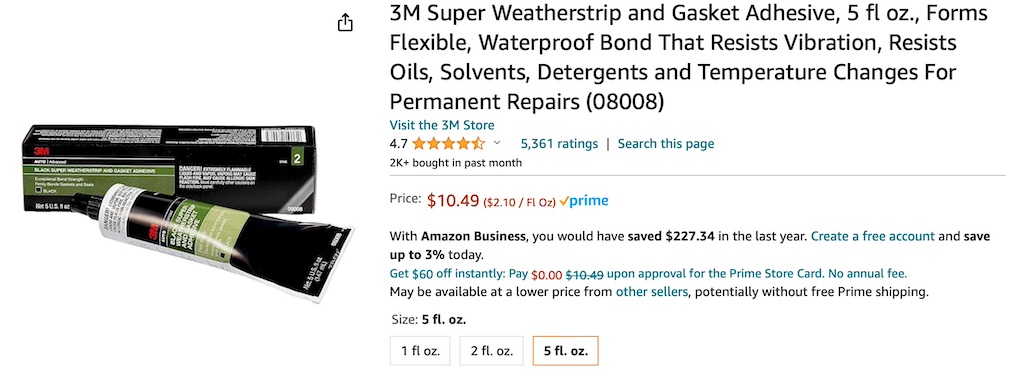Screen dimensions: 1024x372
Task: Click the product title text
Action: point(689,57)
